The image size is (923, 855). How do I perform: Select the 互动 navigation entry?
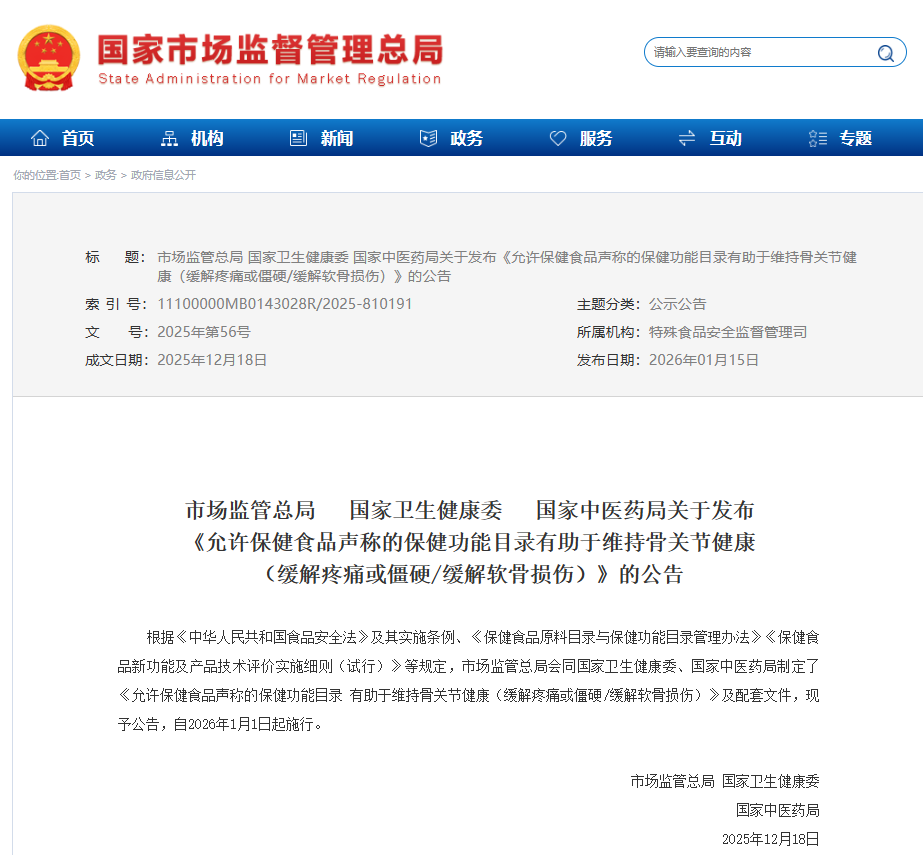pyautogui.click(x=724, y=138)
